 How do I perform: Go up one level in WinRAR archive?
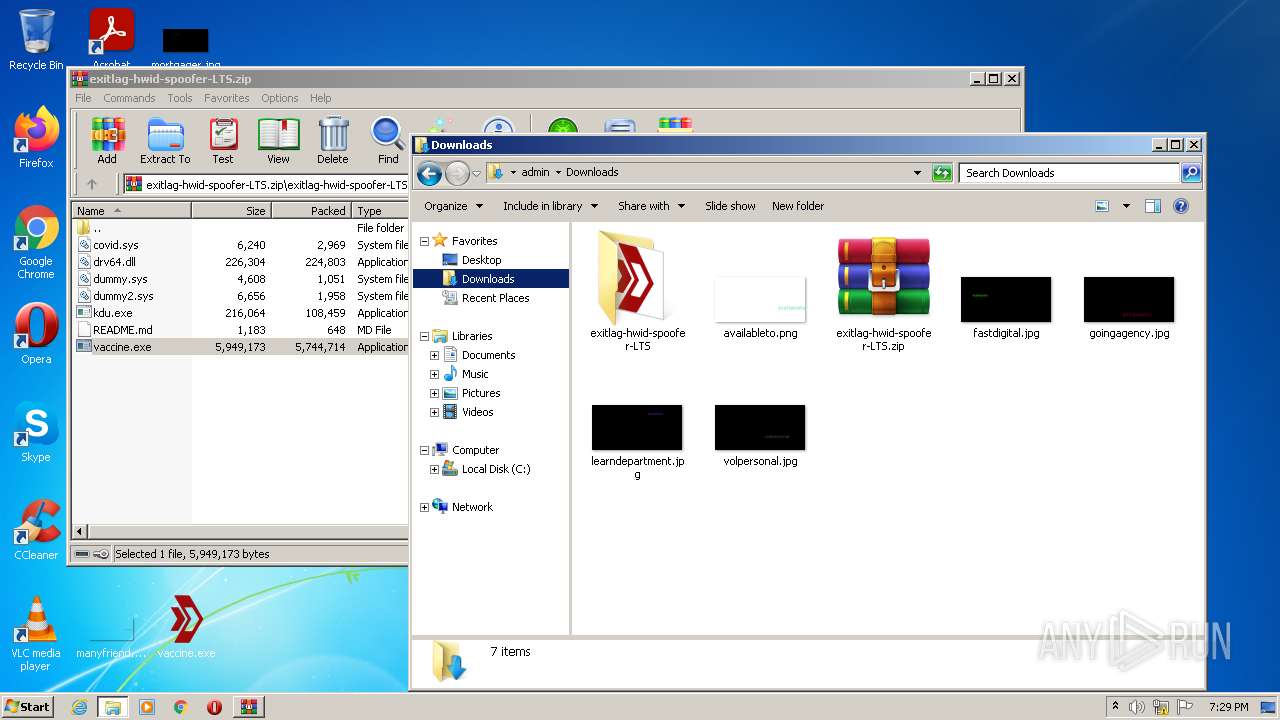tap(92, 184)
